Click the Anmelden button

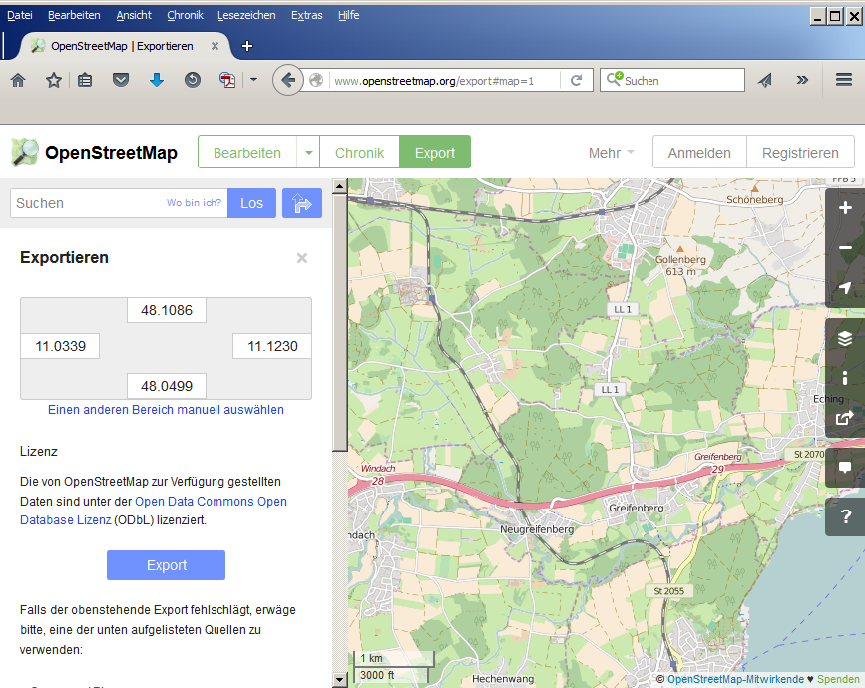[699, 153]
